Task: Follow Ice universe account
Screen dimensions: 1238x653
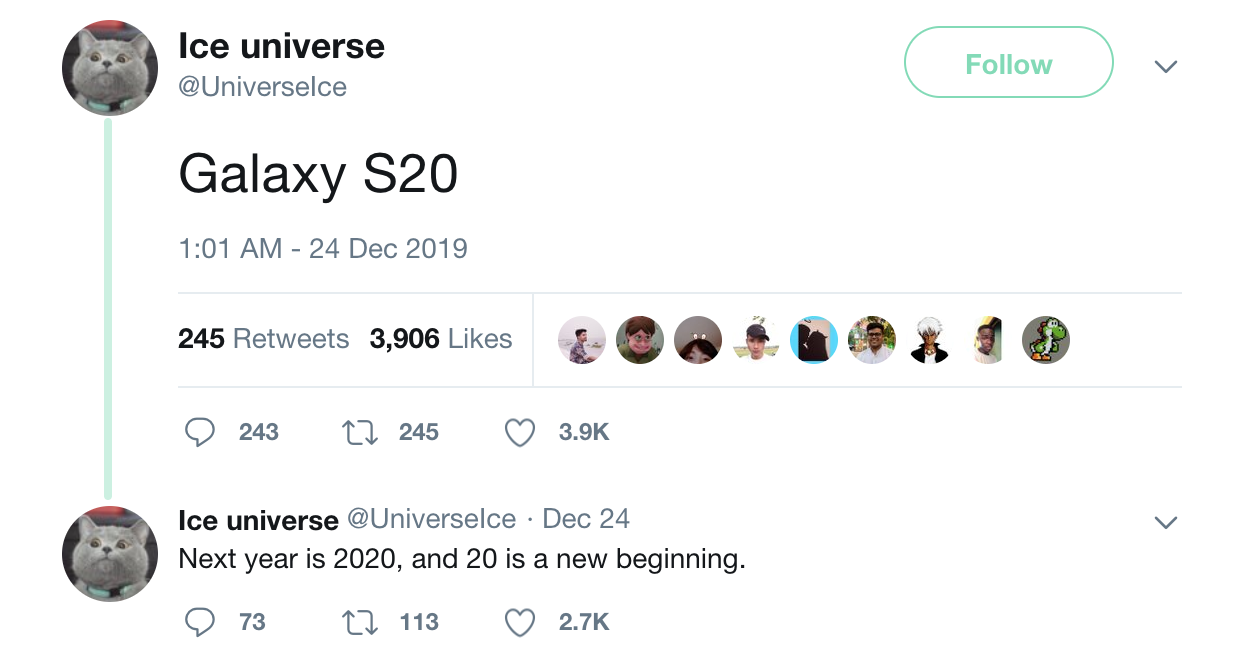Action: (x=1008, y=62)
